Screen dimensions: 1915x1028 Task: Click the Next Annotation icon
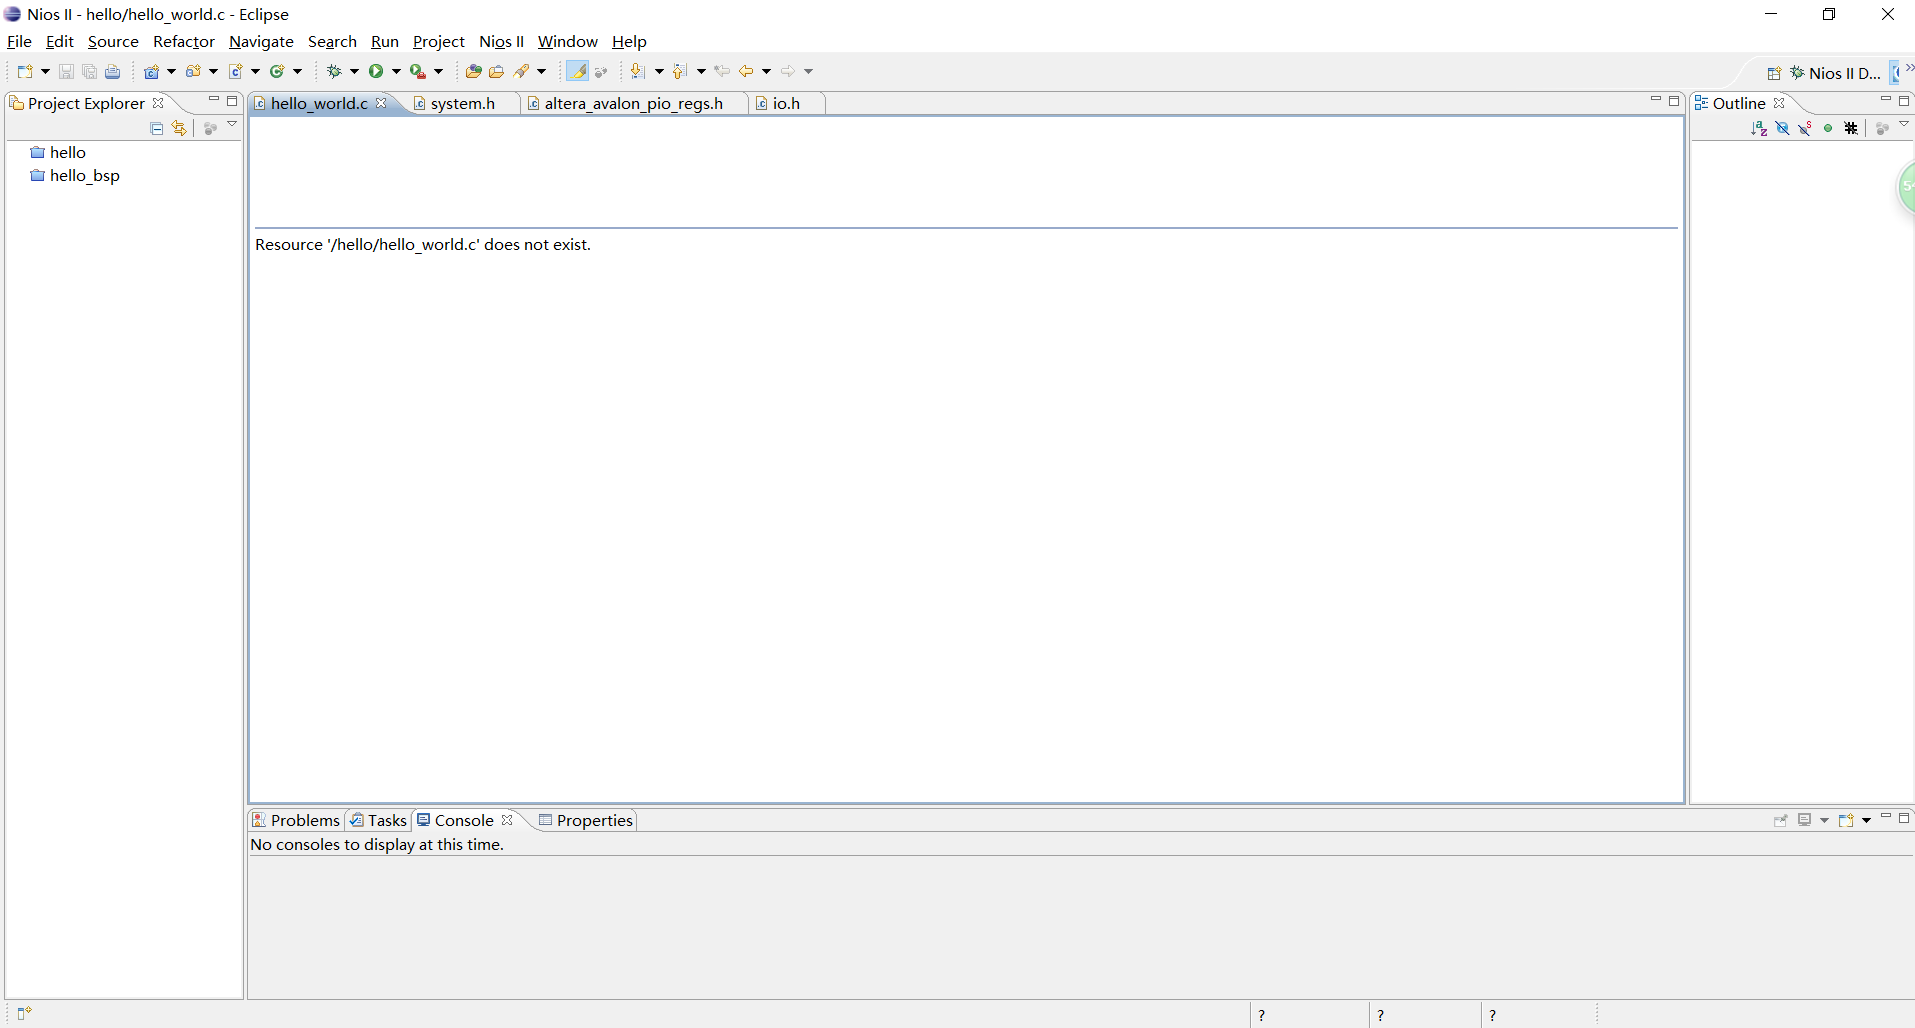tap(638, 71)
